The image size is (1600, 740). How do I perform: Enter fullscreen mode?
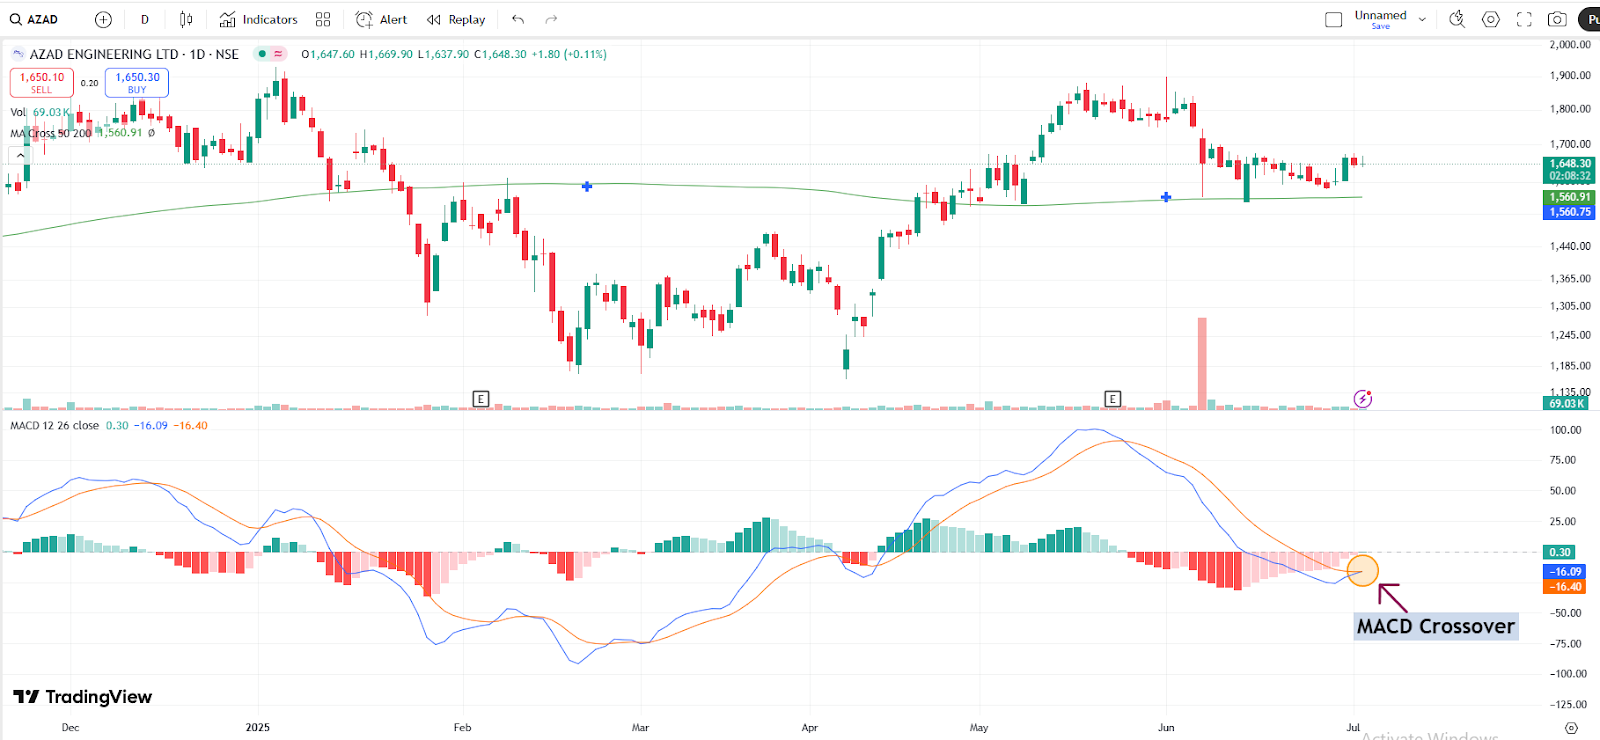tap(1524, 19)
